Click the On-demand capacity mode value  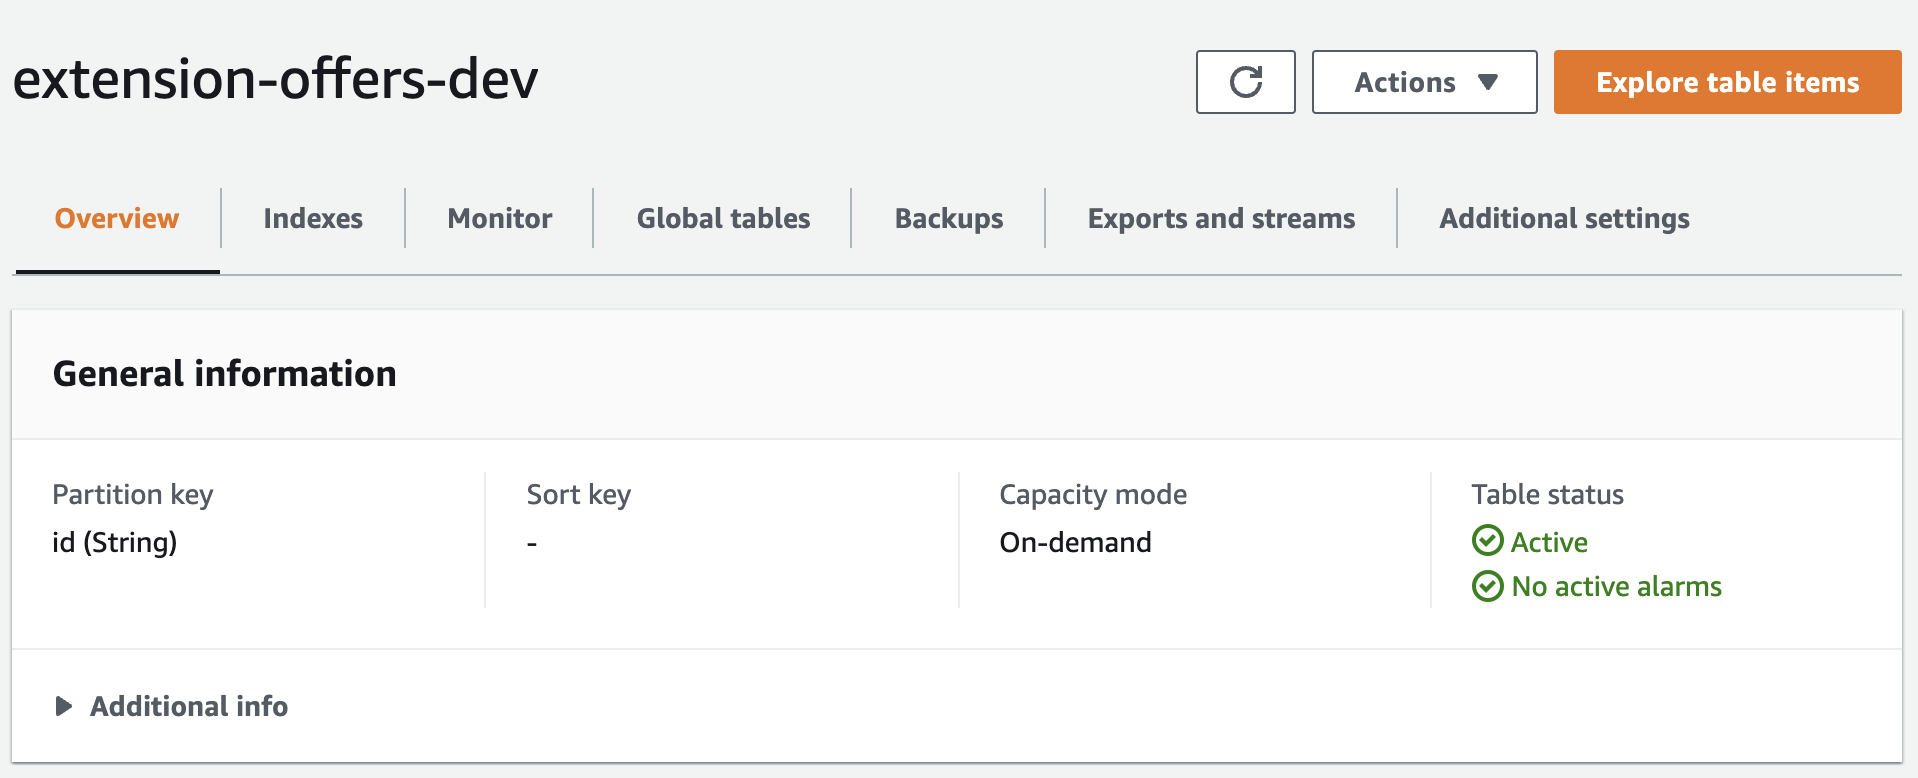click(x=1075, y=542)
